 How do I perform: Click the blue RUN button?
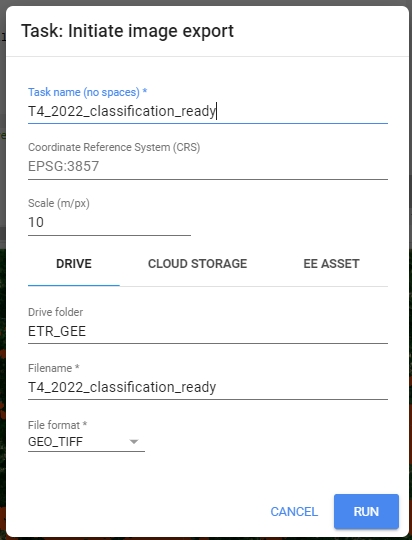[366, 511]
